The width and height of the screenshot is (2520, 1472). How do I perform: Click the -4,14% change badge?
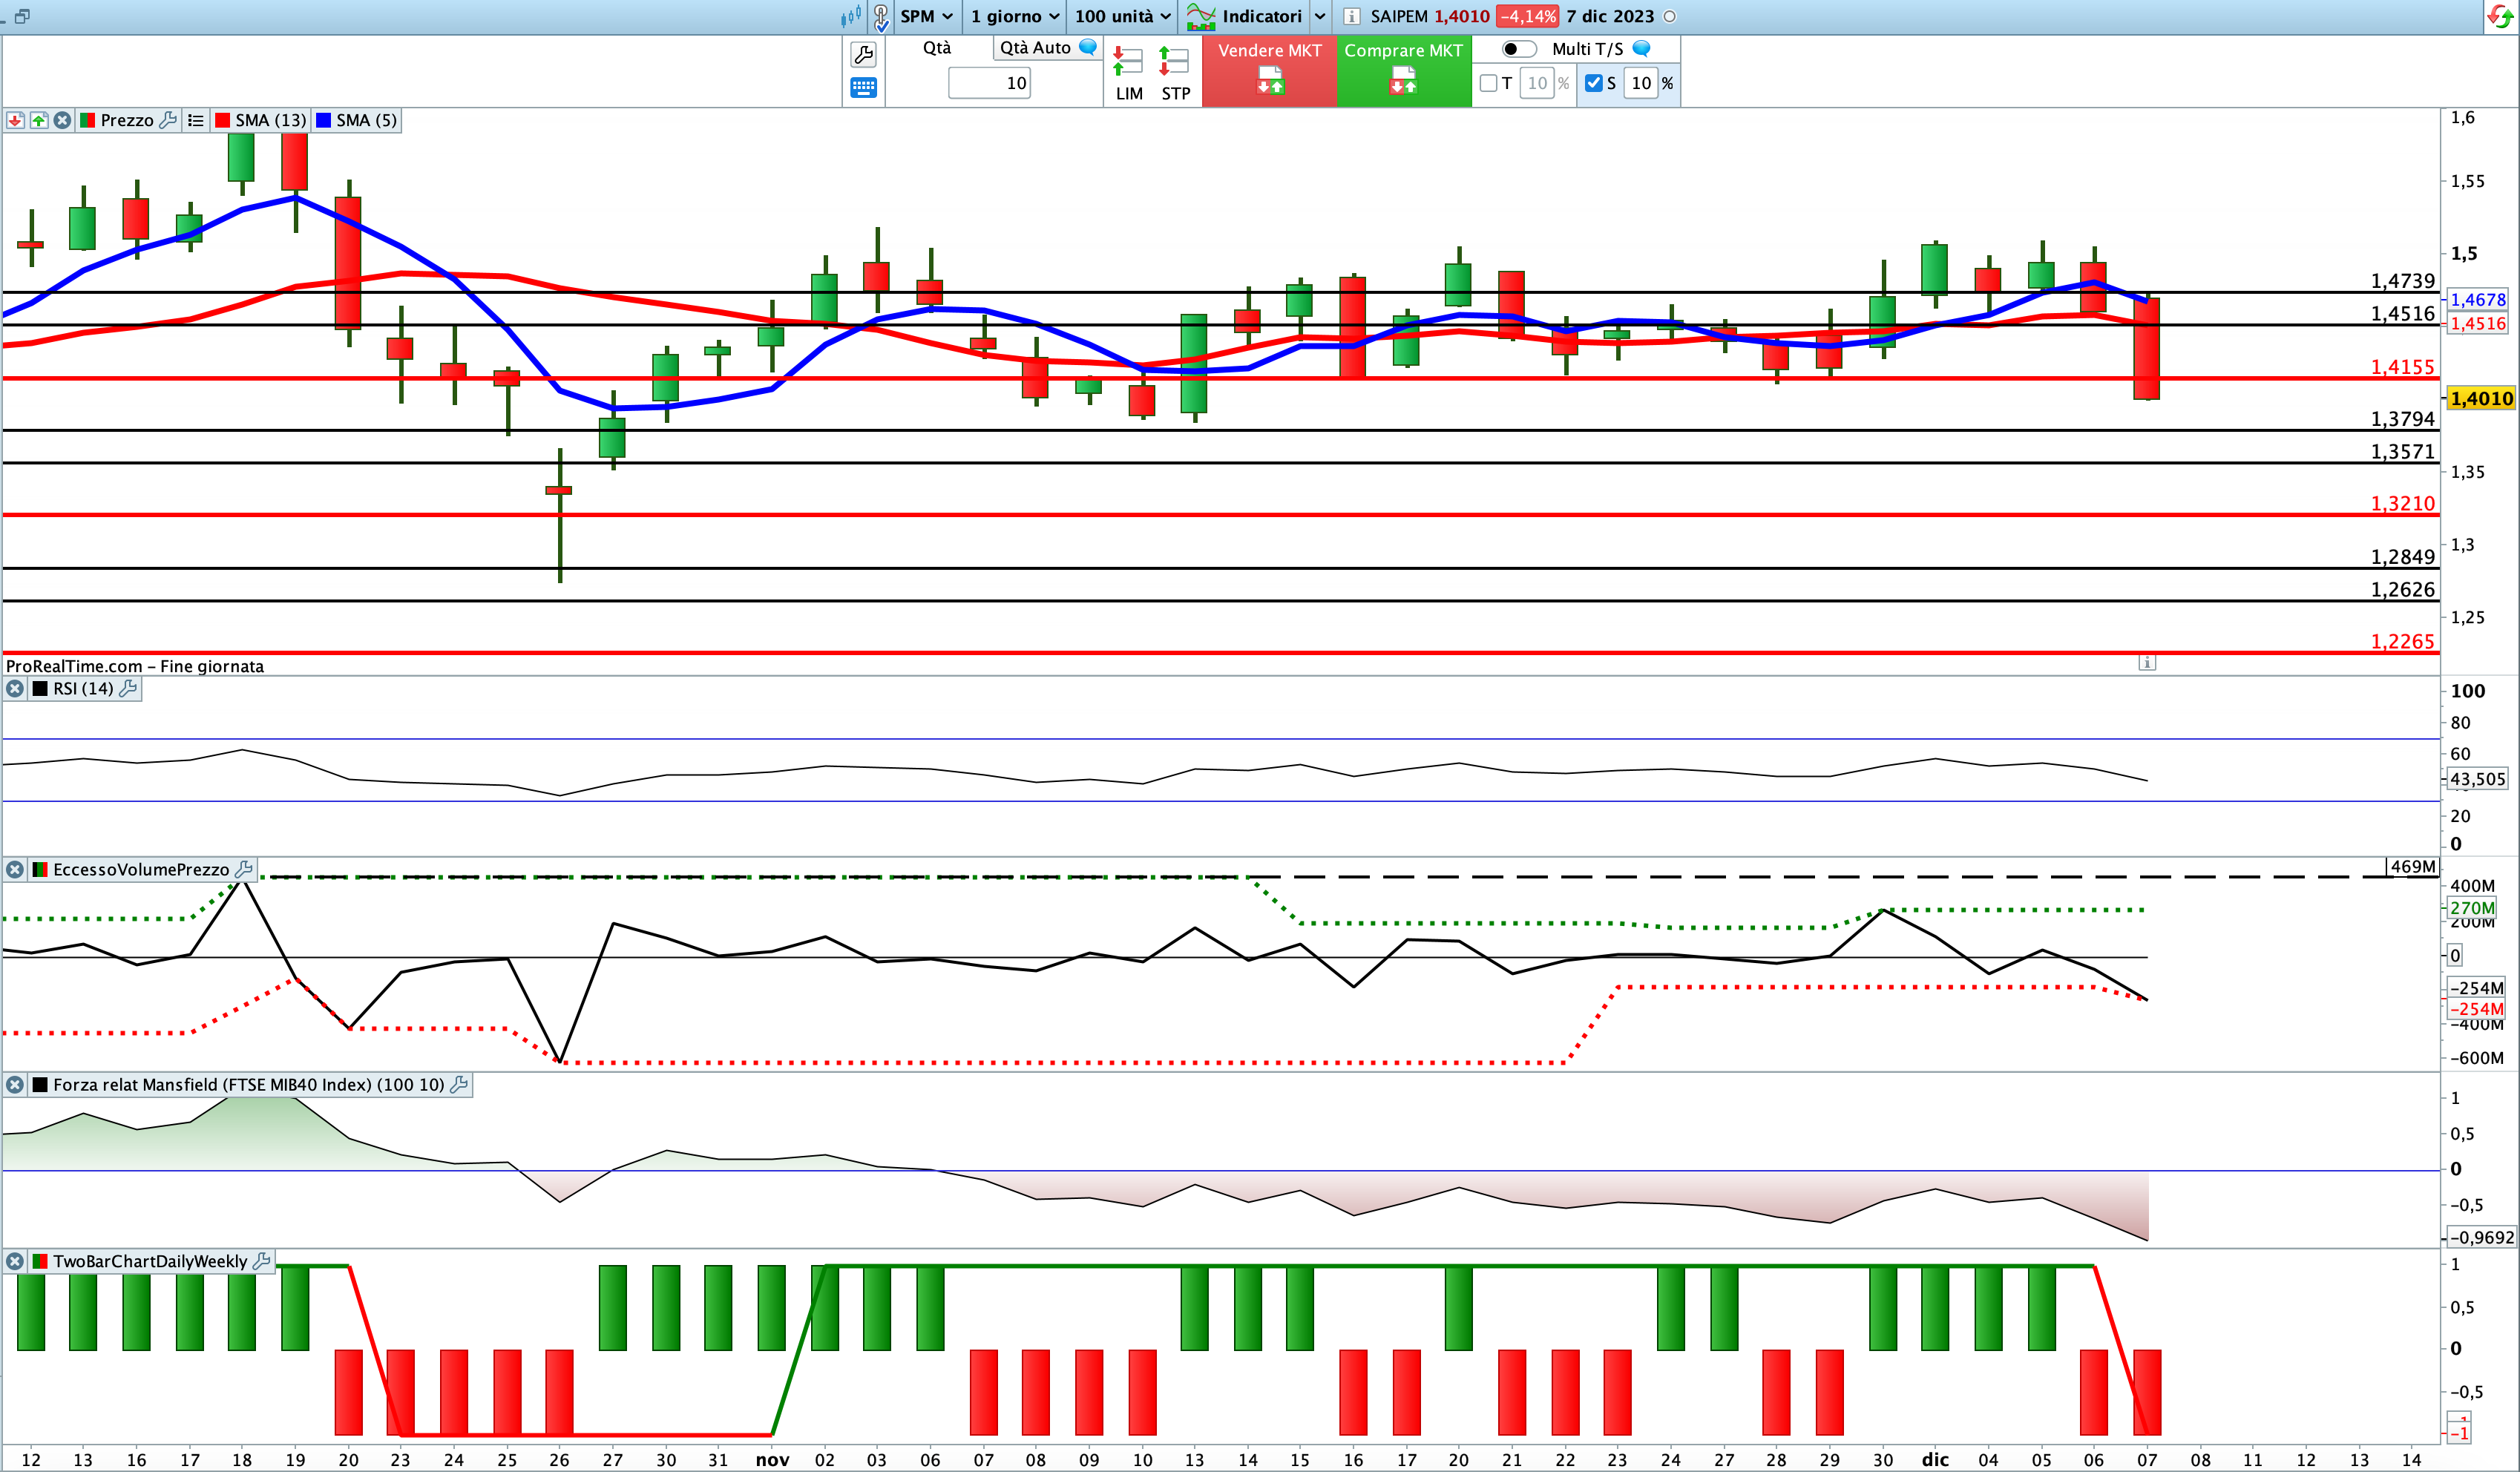[x=1527, y=16]
